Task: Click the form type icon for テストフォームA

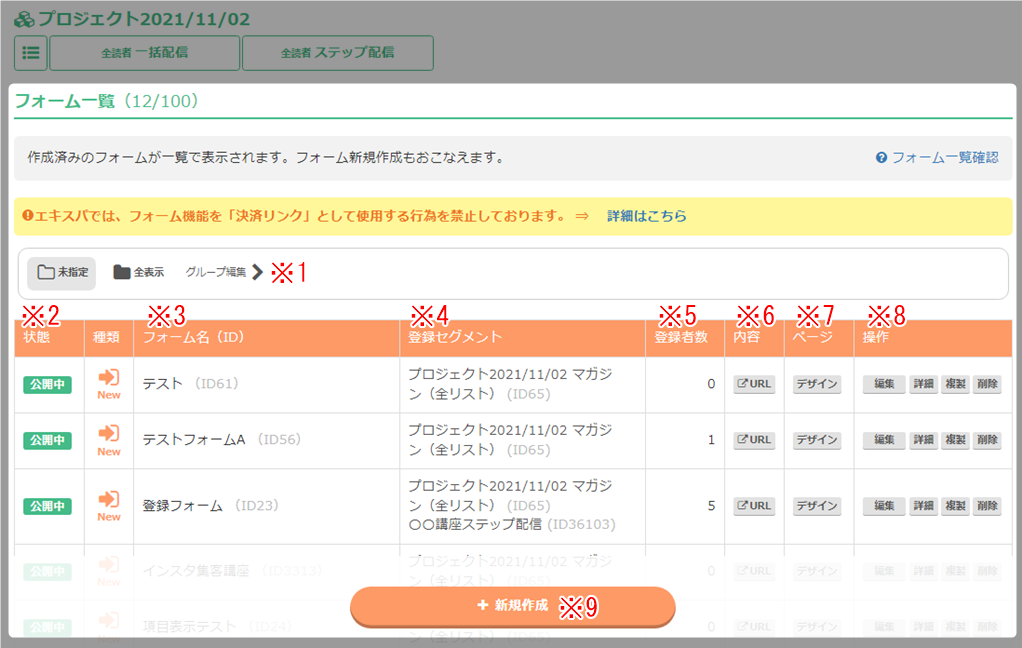Action: (109, 434)
